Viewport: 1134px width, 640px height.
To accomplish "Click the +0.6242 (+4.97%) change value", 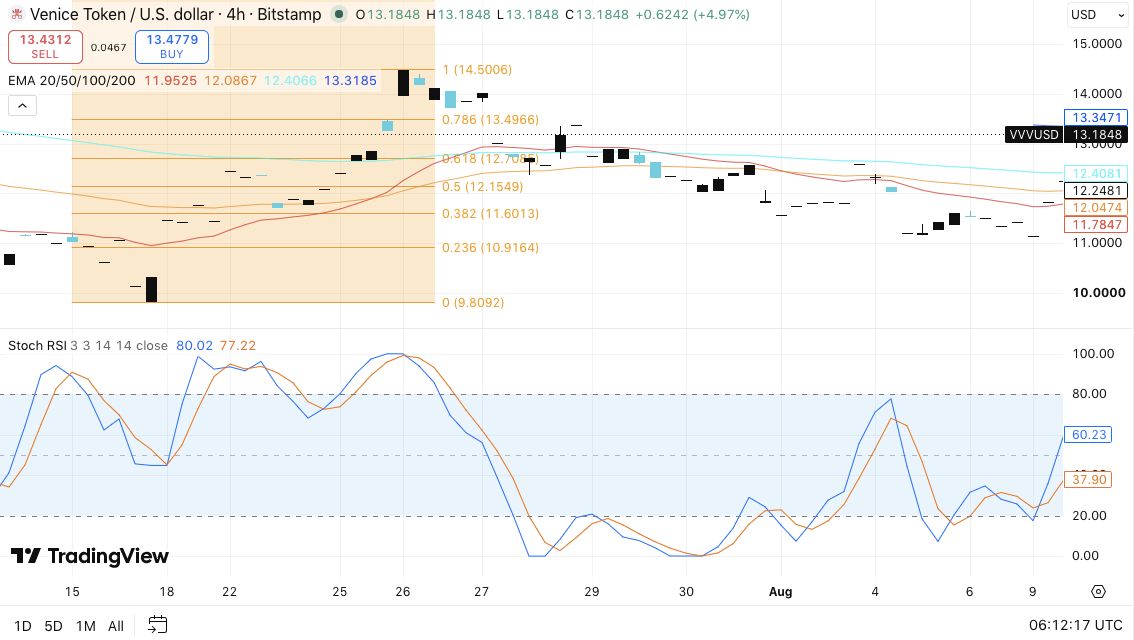I will [692, 14].
